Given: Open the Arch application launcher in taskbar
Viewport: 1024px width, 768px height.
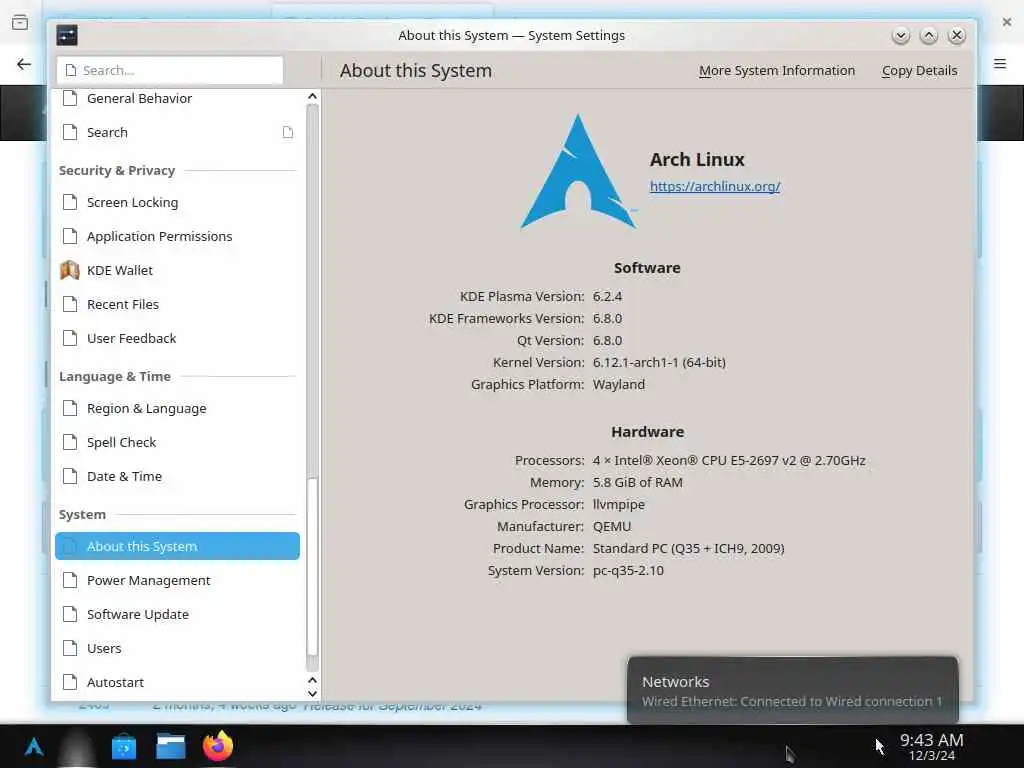Looking at the screenshot, I should 34,746.
